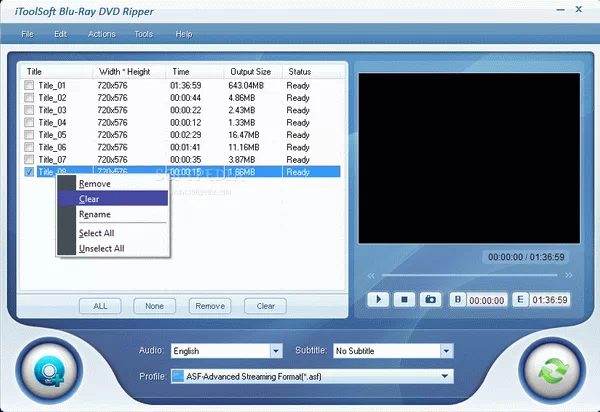Click the None button below the list

(x=154, y=306)
